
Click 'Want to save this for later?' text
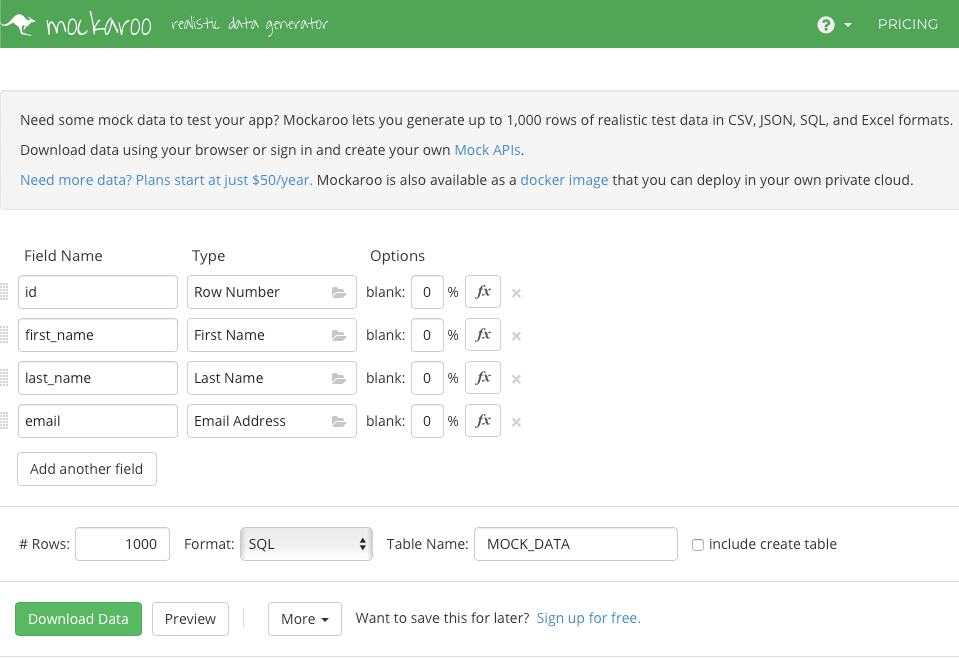(442, 618)
